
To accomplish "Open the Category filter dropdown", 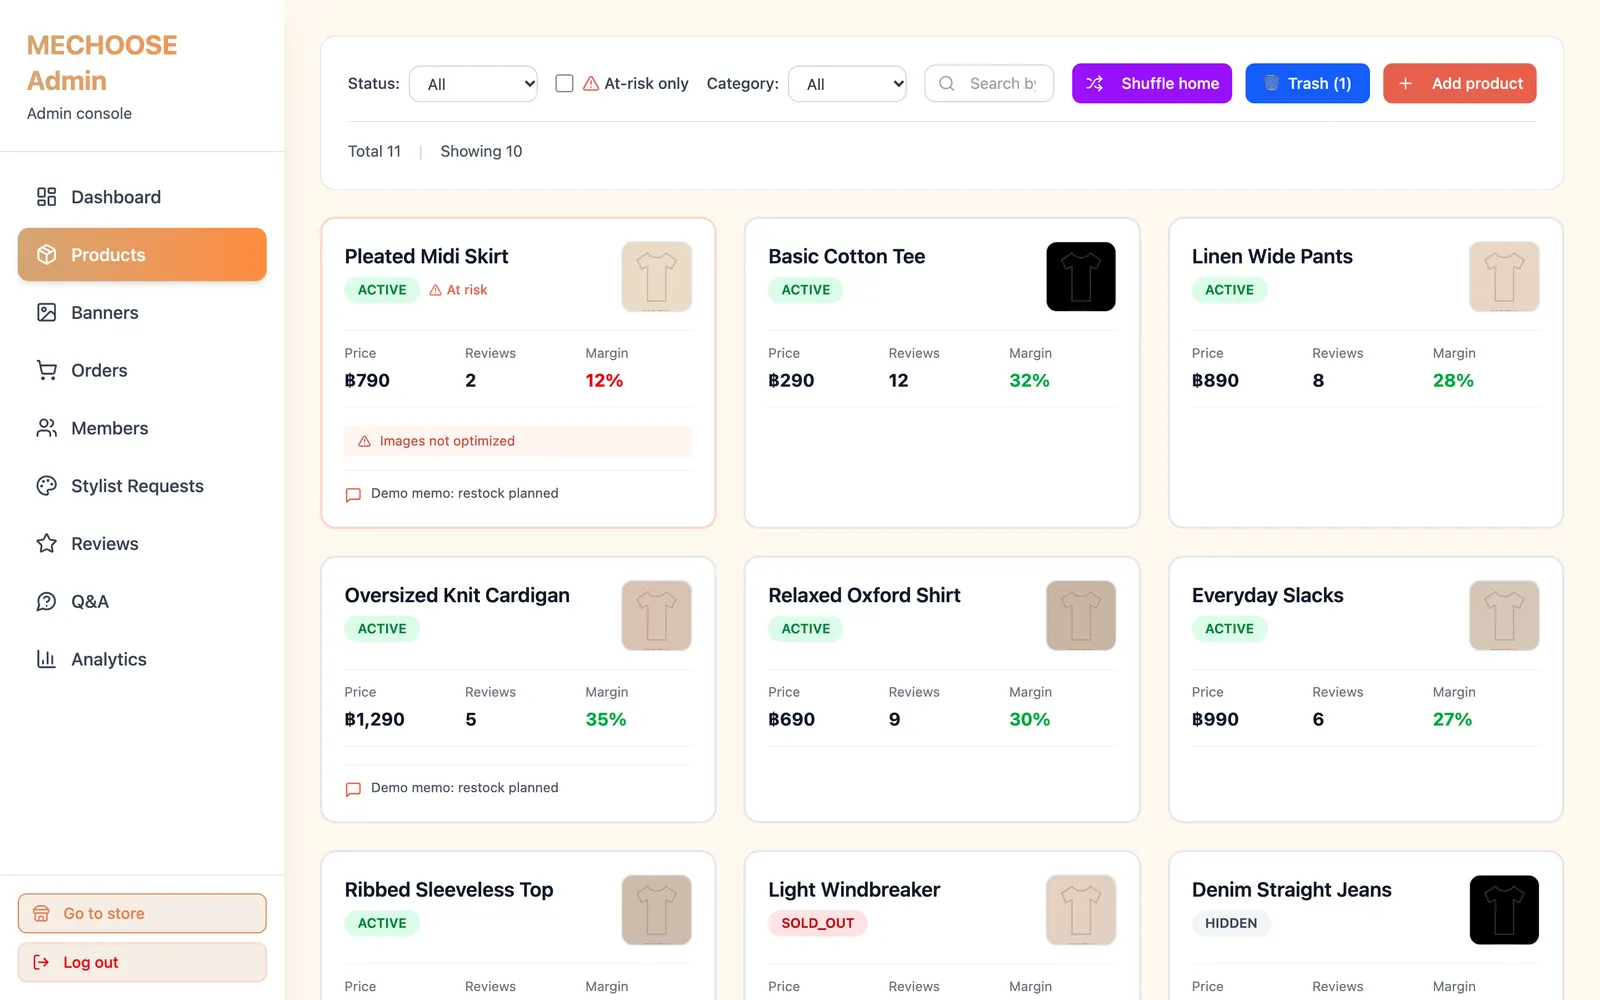I will [x=848, y=84].
